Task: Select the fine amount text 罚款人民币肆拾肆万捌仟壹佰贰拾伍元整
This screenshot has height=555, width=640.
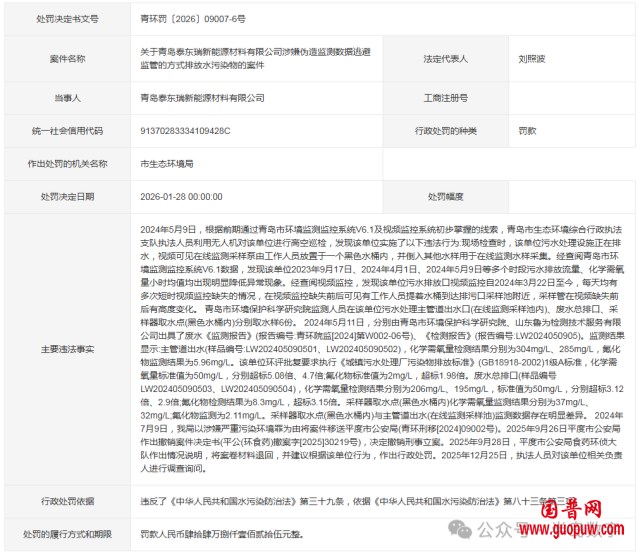Action: coord(222,534)
